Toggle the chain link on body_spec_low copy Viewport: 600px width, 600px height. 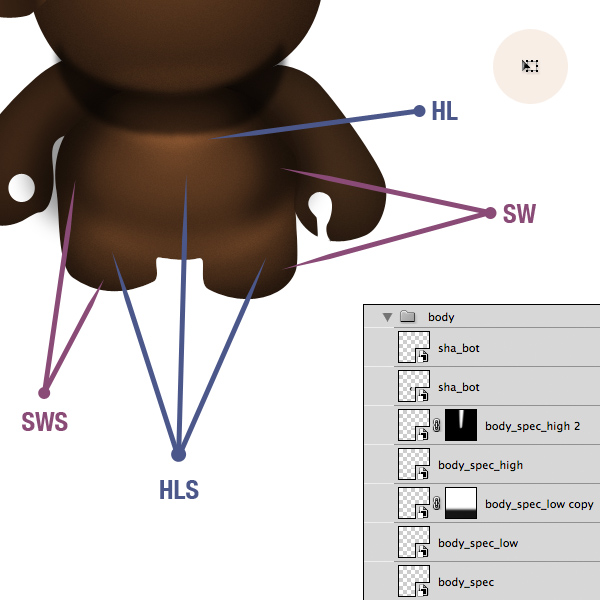pos(437,503)
